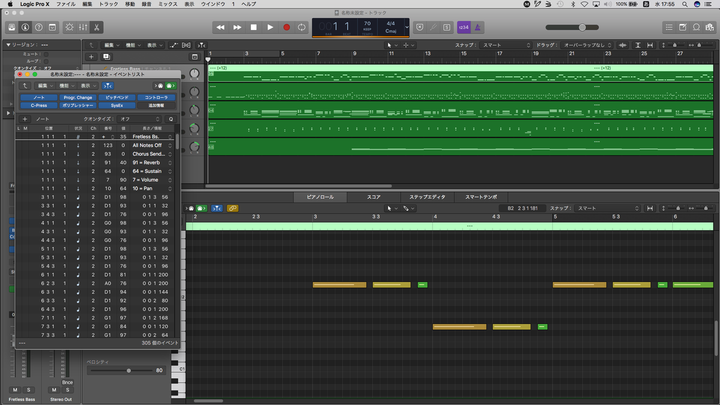
Task: Switch to the ステップエディタ tab
Action: tap(427, 197)
